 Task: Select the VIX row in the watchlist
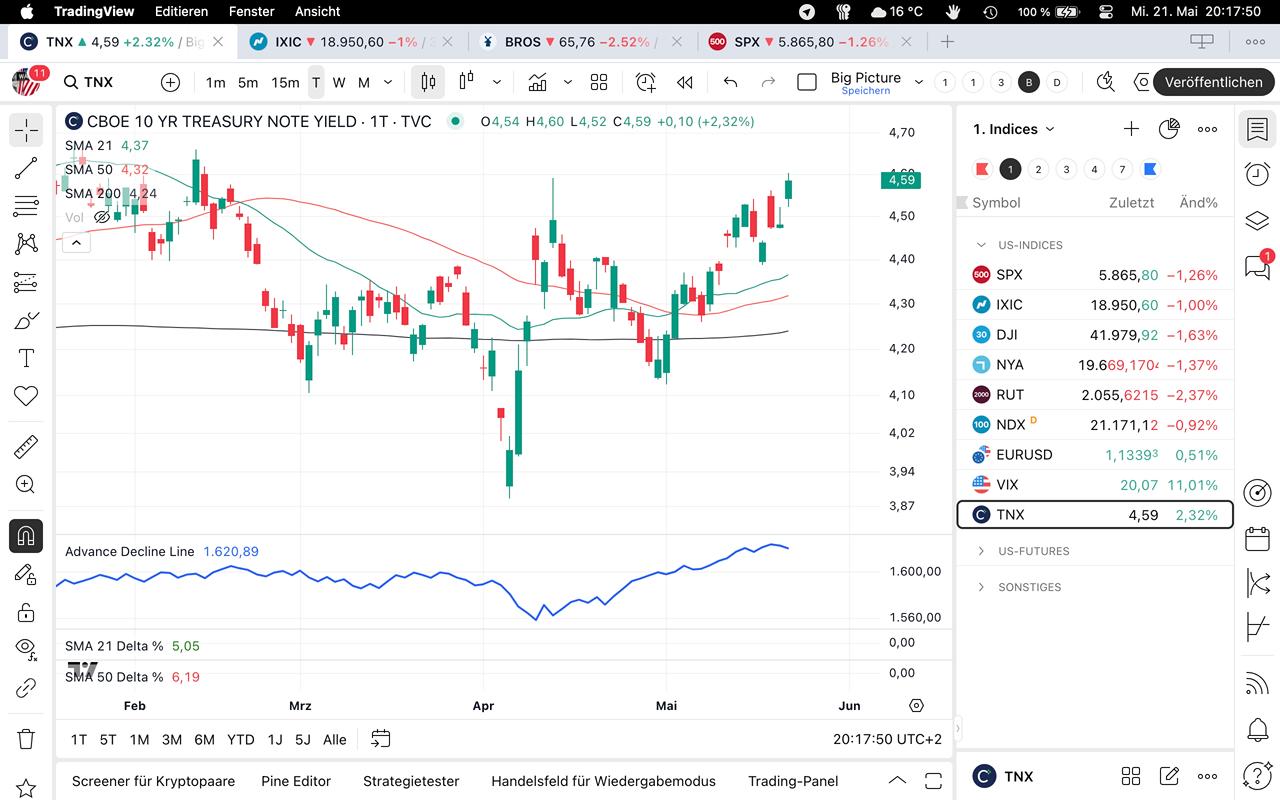tap(1095, 484)
